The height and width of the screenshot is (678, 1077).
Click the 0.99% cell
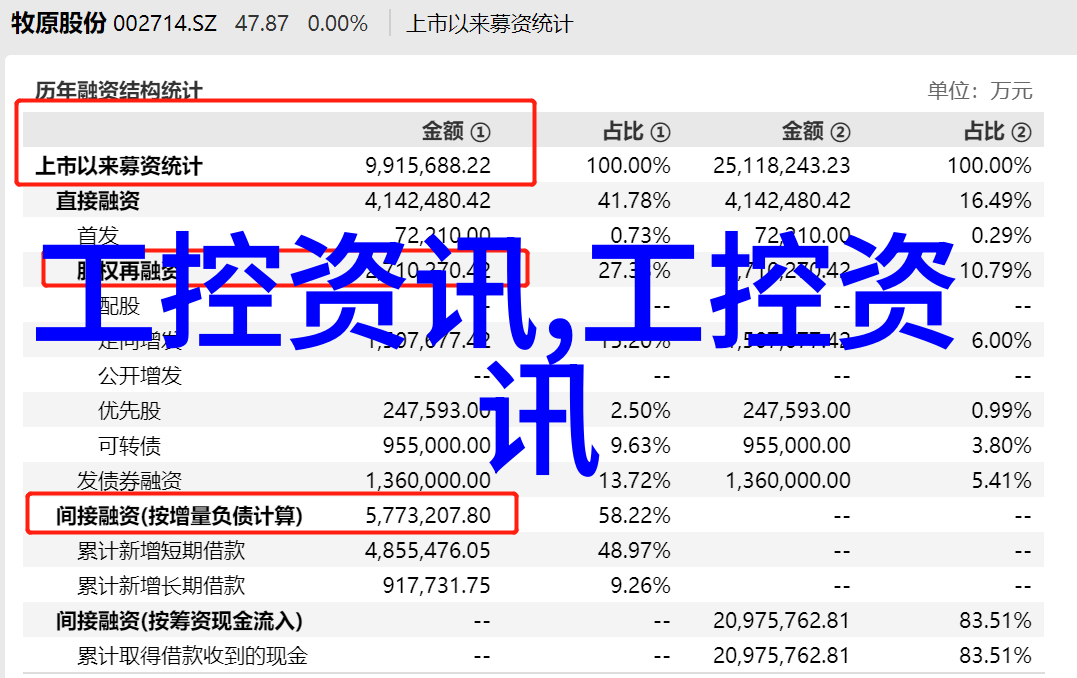click(x=1001, y=411)
